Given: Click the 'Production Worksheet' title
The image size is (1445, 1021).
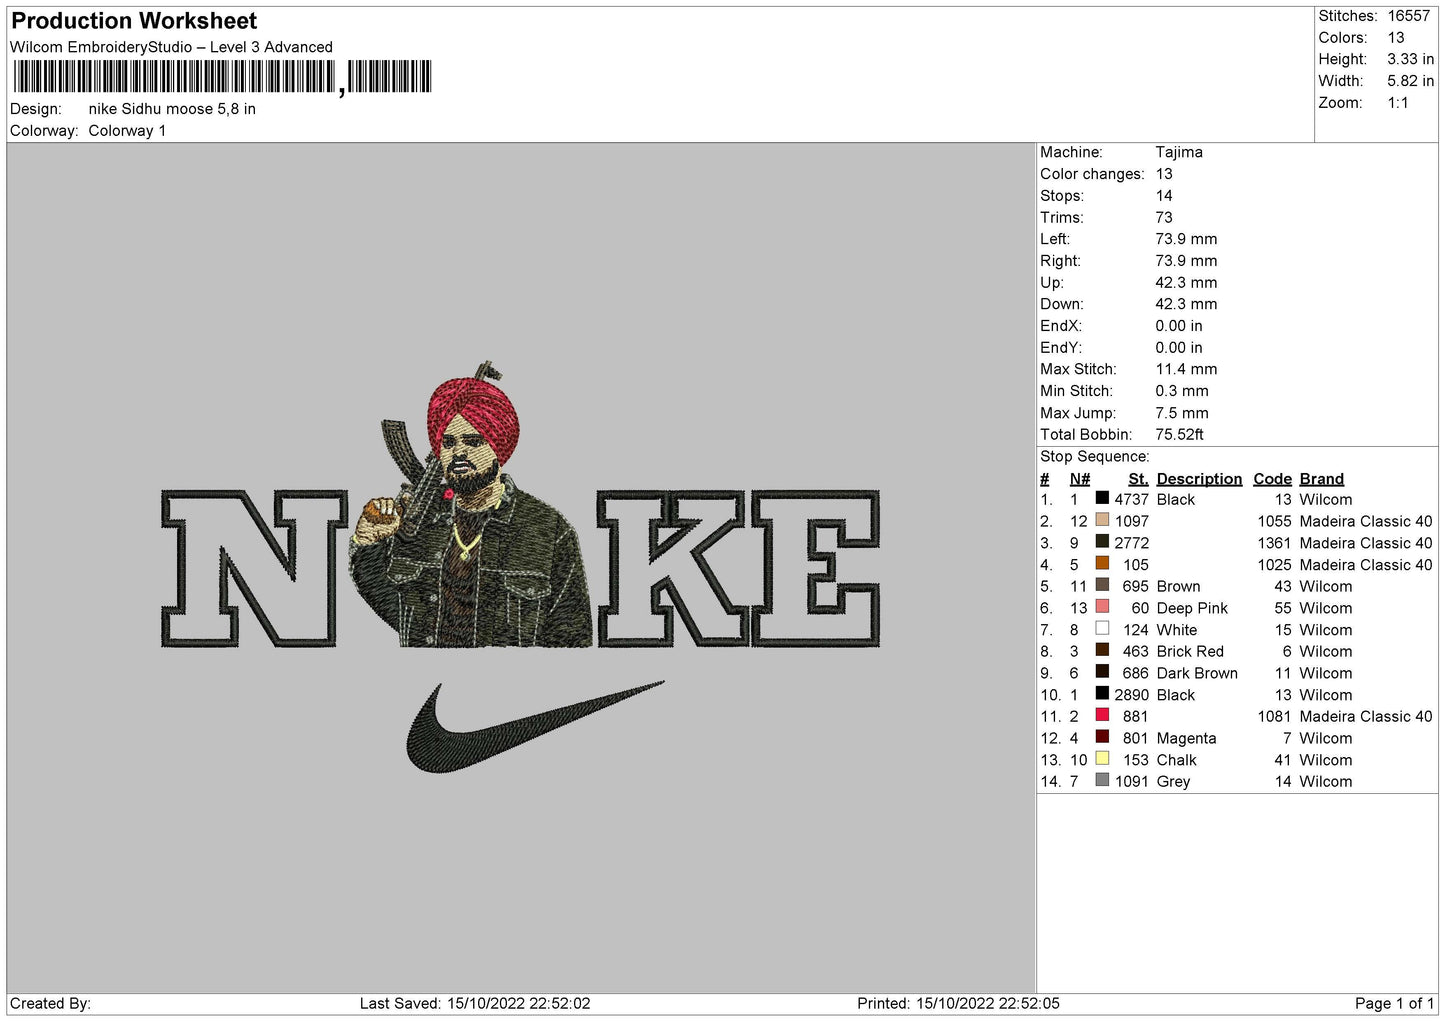Looking at the screenshot, I should coord(134,21).
